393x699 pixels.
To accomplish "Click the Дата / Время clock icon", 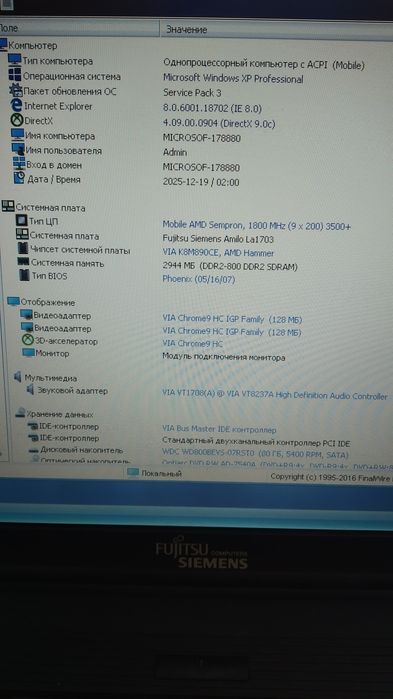I will click(19, 178).
